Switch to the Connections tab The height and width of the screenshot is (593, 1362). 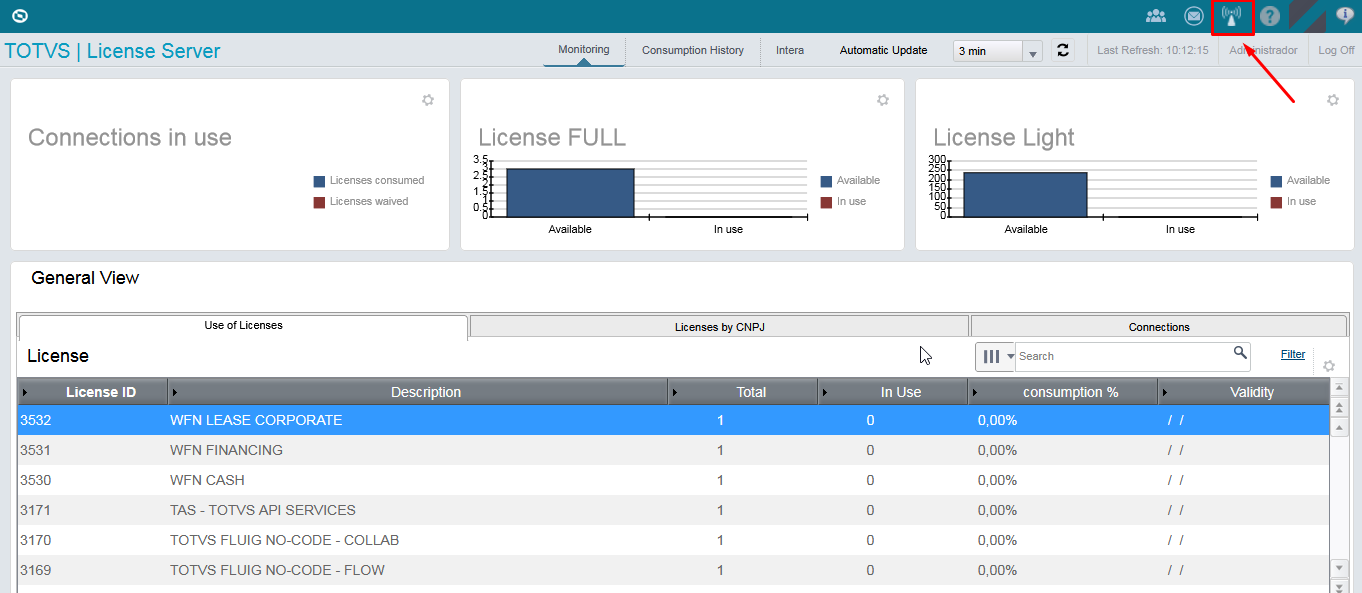(x=1159, y=327)
